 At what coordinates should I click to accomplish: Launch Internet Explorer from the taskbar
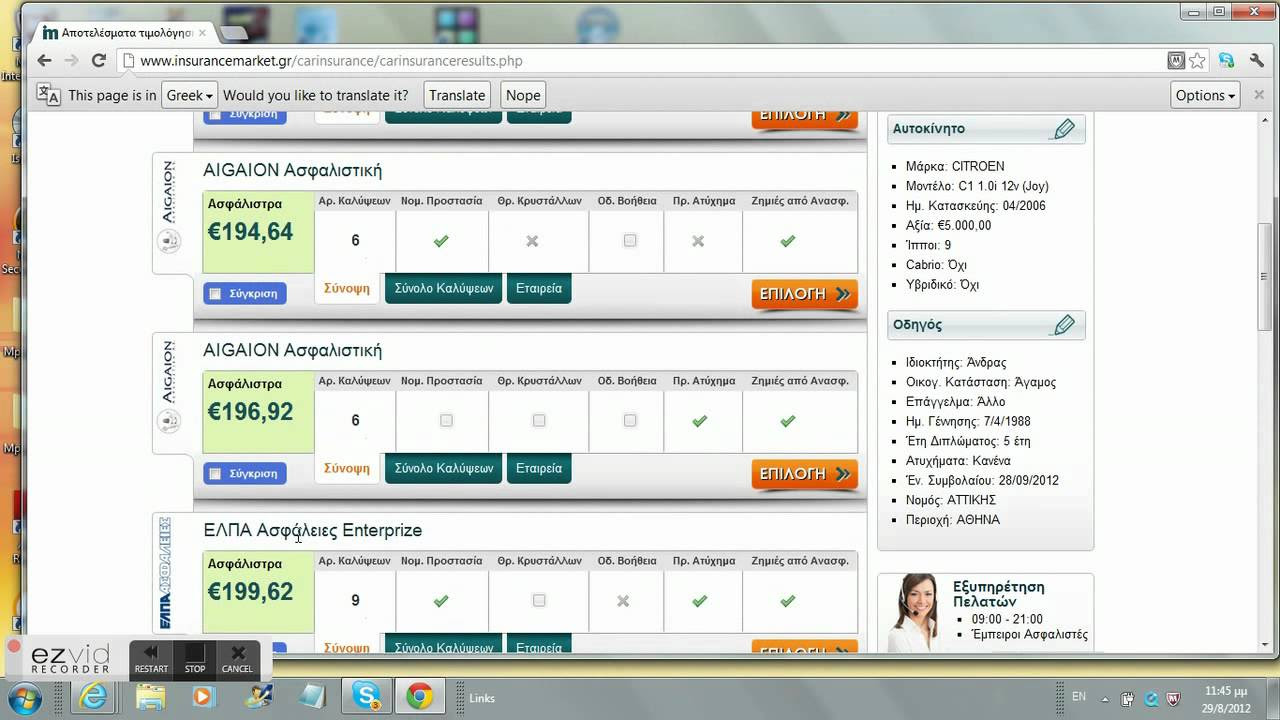point(95,697)
